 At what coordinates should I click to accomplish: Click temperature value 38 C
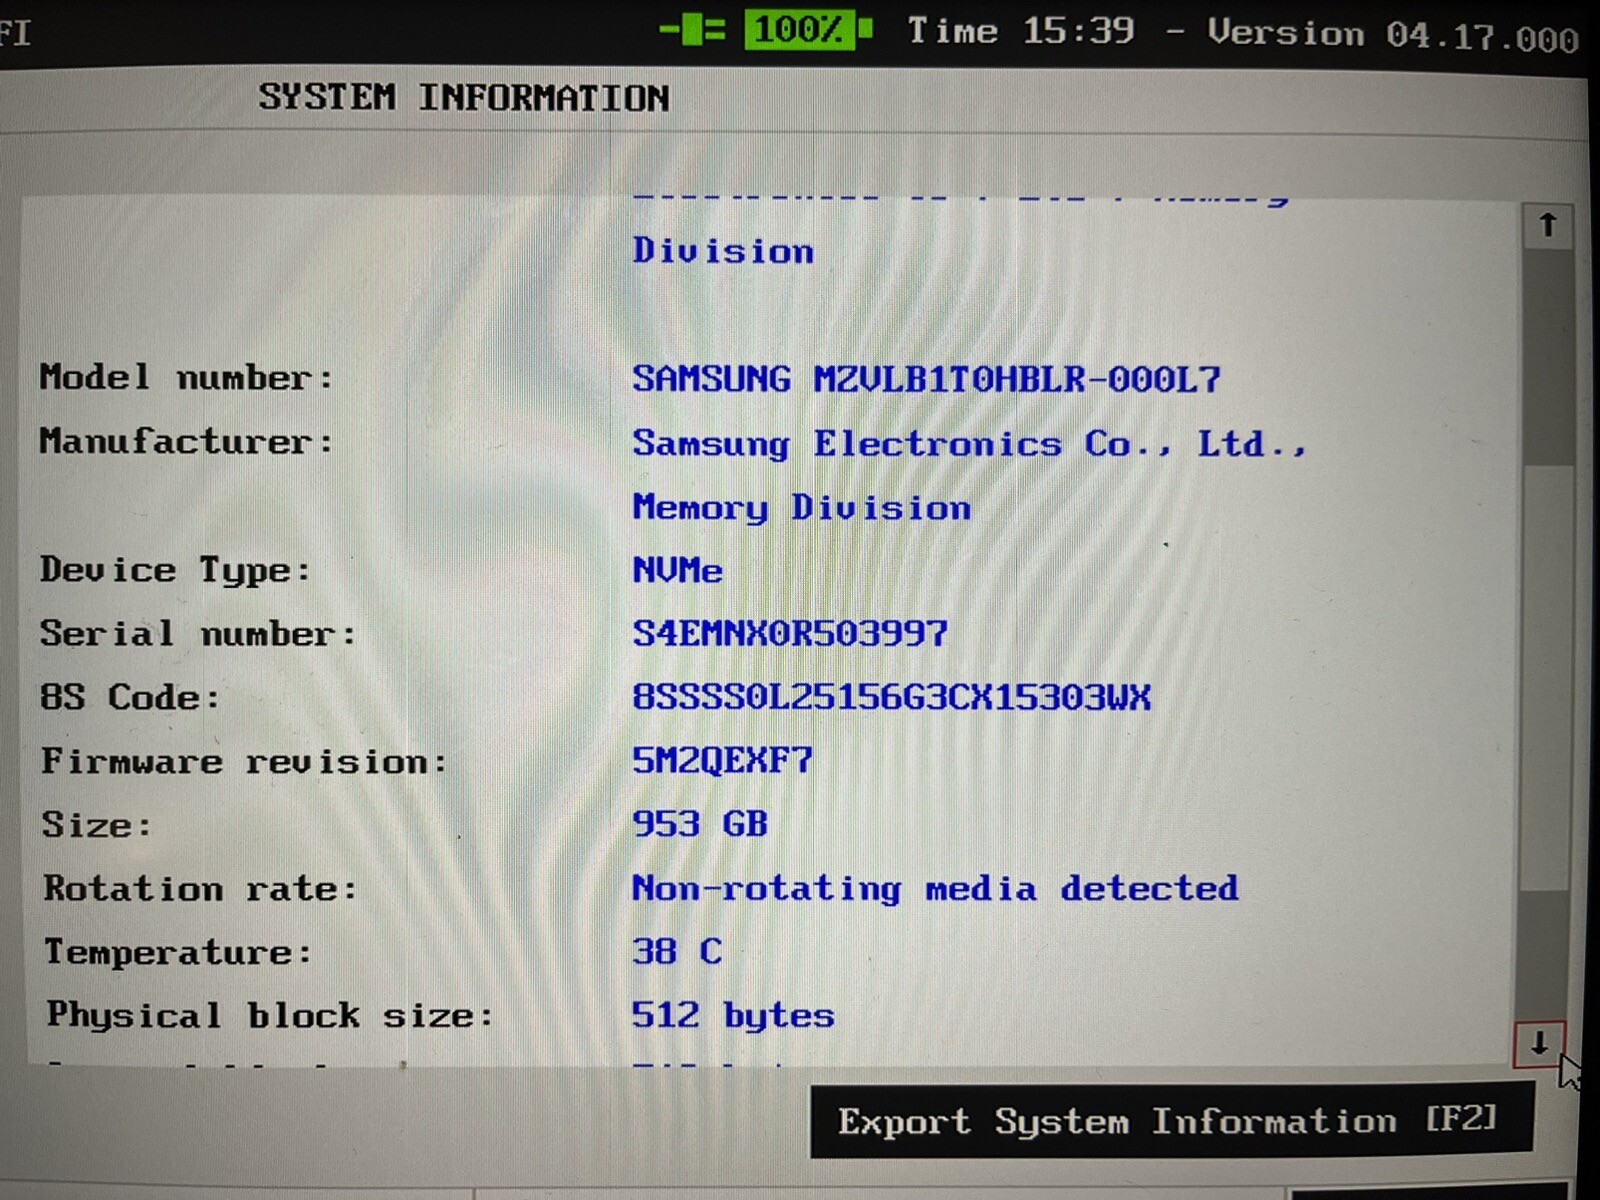(x=677, y=951)
